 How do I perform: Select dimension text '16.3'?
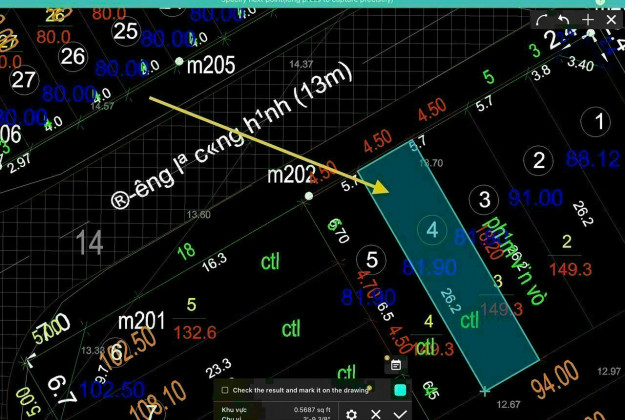tap(214, 263)
